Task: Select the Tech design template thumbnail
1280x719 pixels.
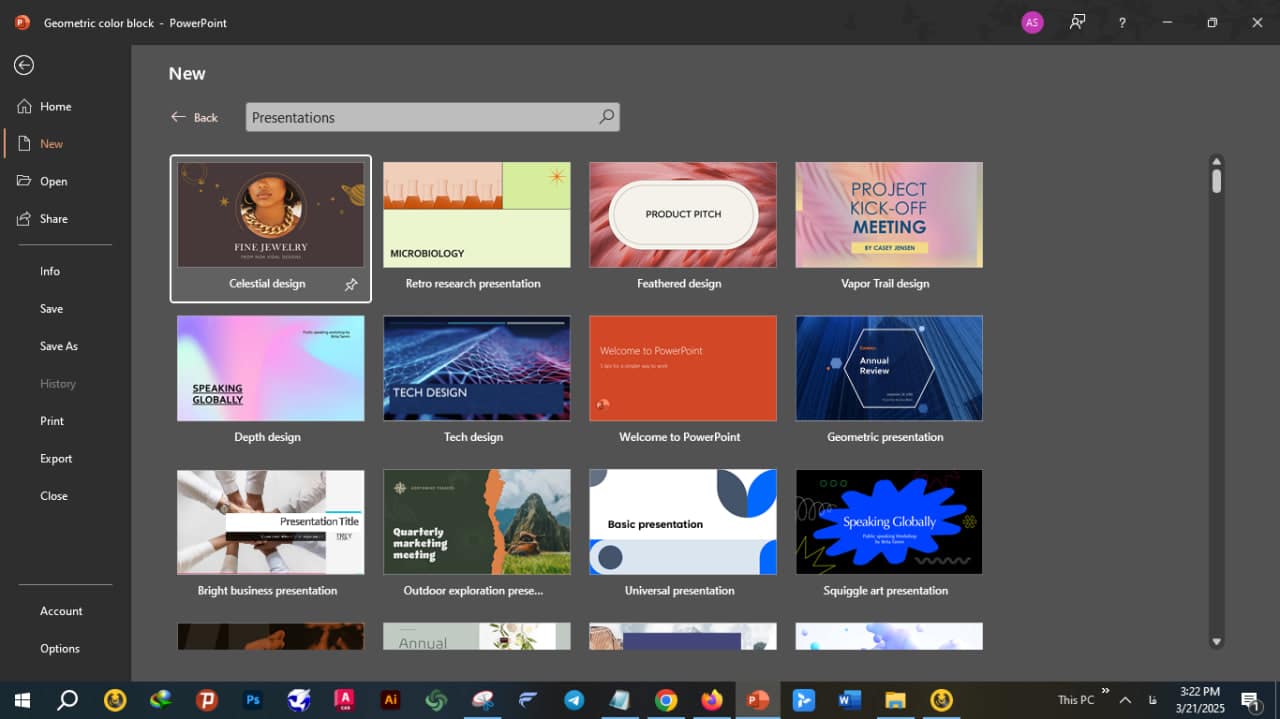Action: tap(476, 368)
